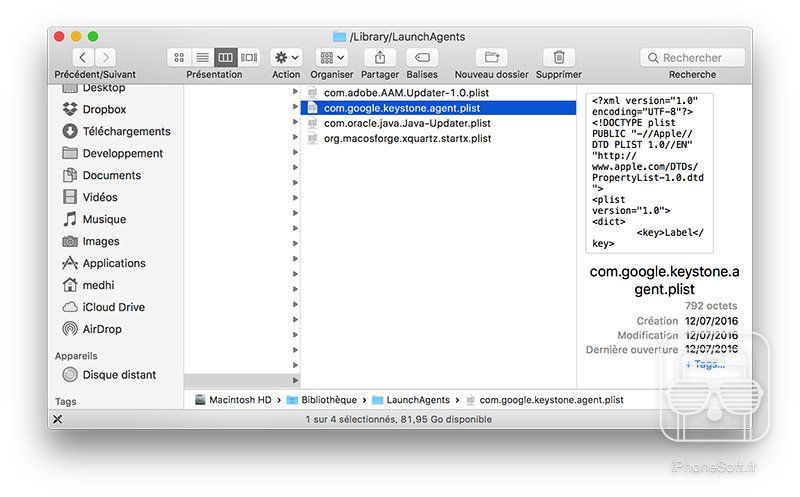Go to LaunchAgents in path bar
Viewport: 800px width, 497px height.
pos(411,400)
